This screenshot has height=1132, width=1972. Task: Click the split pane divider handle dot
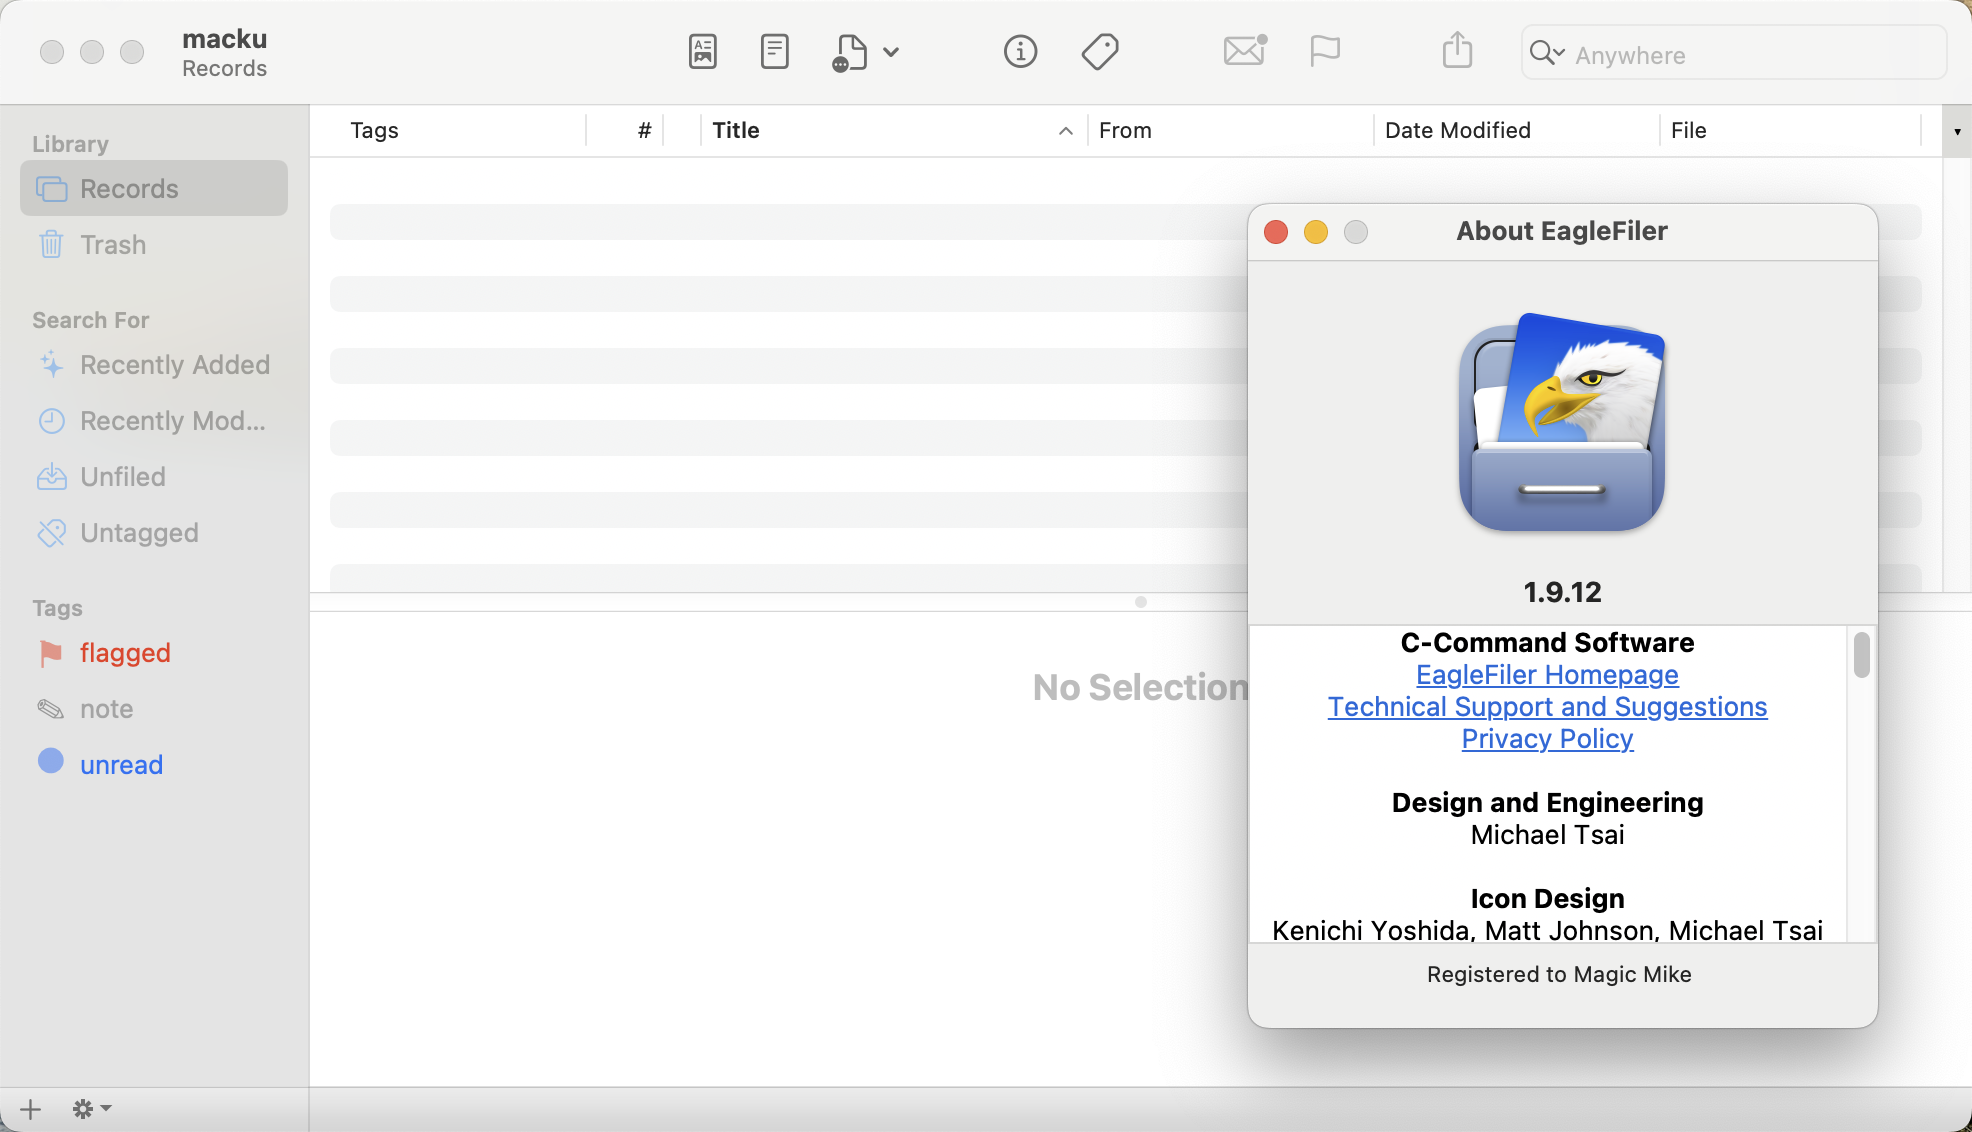(x=1141, y=602)
